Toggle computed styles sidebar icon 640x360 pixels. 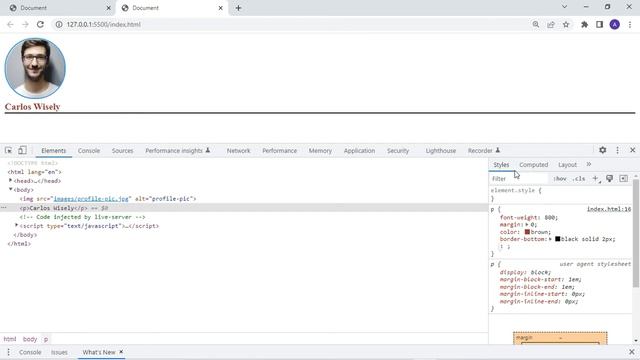click(x=623, y=178)
